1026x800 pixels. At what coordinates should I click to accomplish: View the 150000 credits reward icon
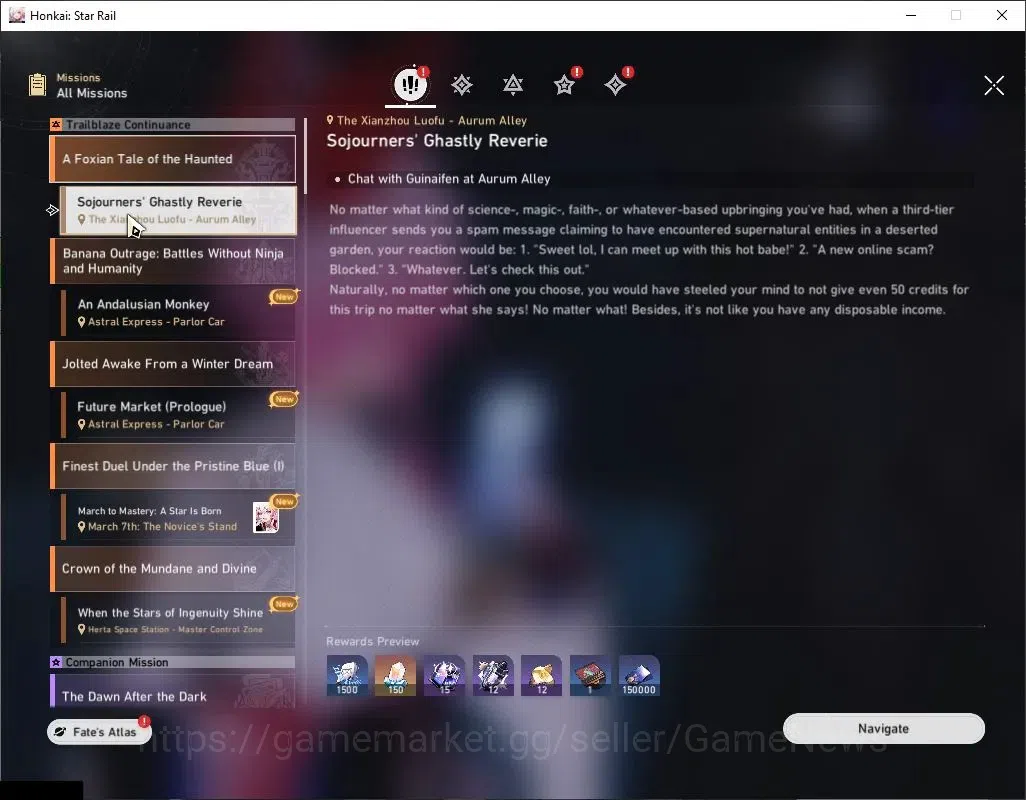pos(639,675)
